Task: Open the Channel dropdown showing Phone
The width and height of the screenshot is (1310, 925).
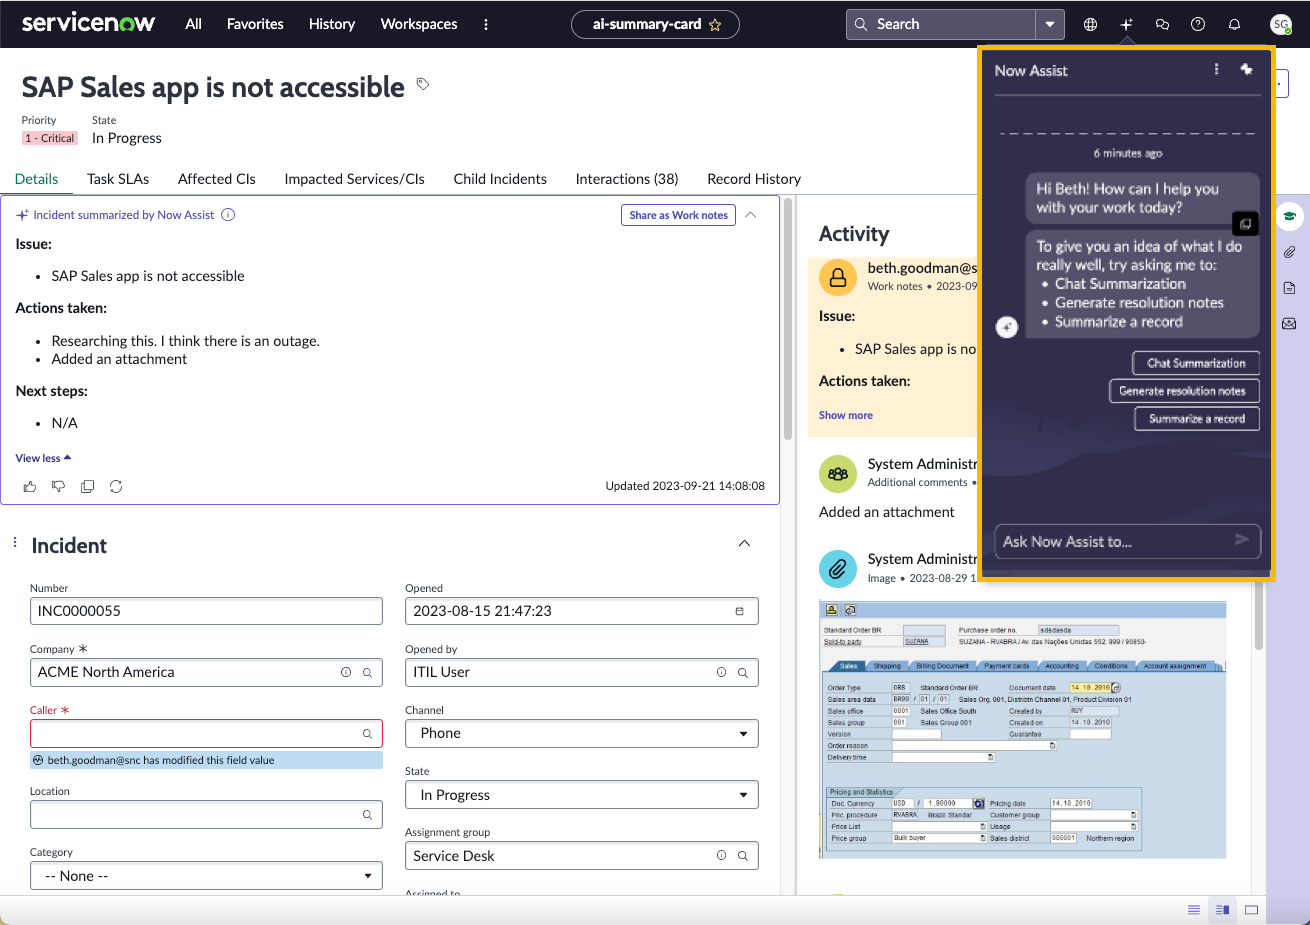Action: [x=582, y=734]
